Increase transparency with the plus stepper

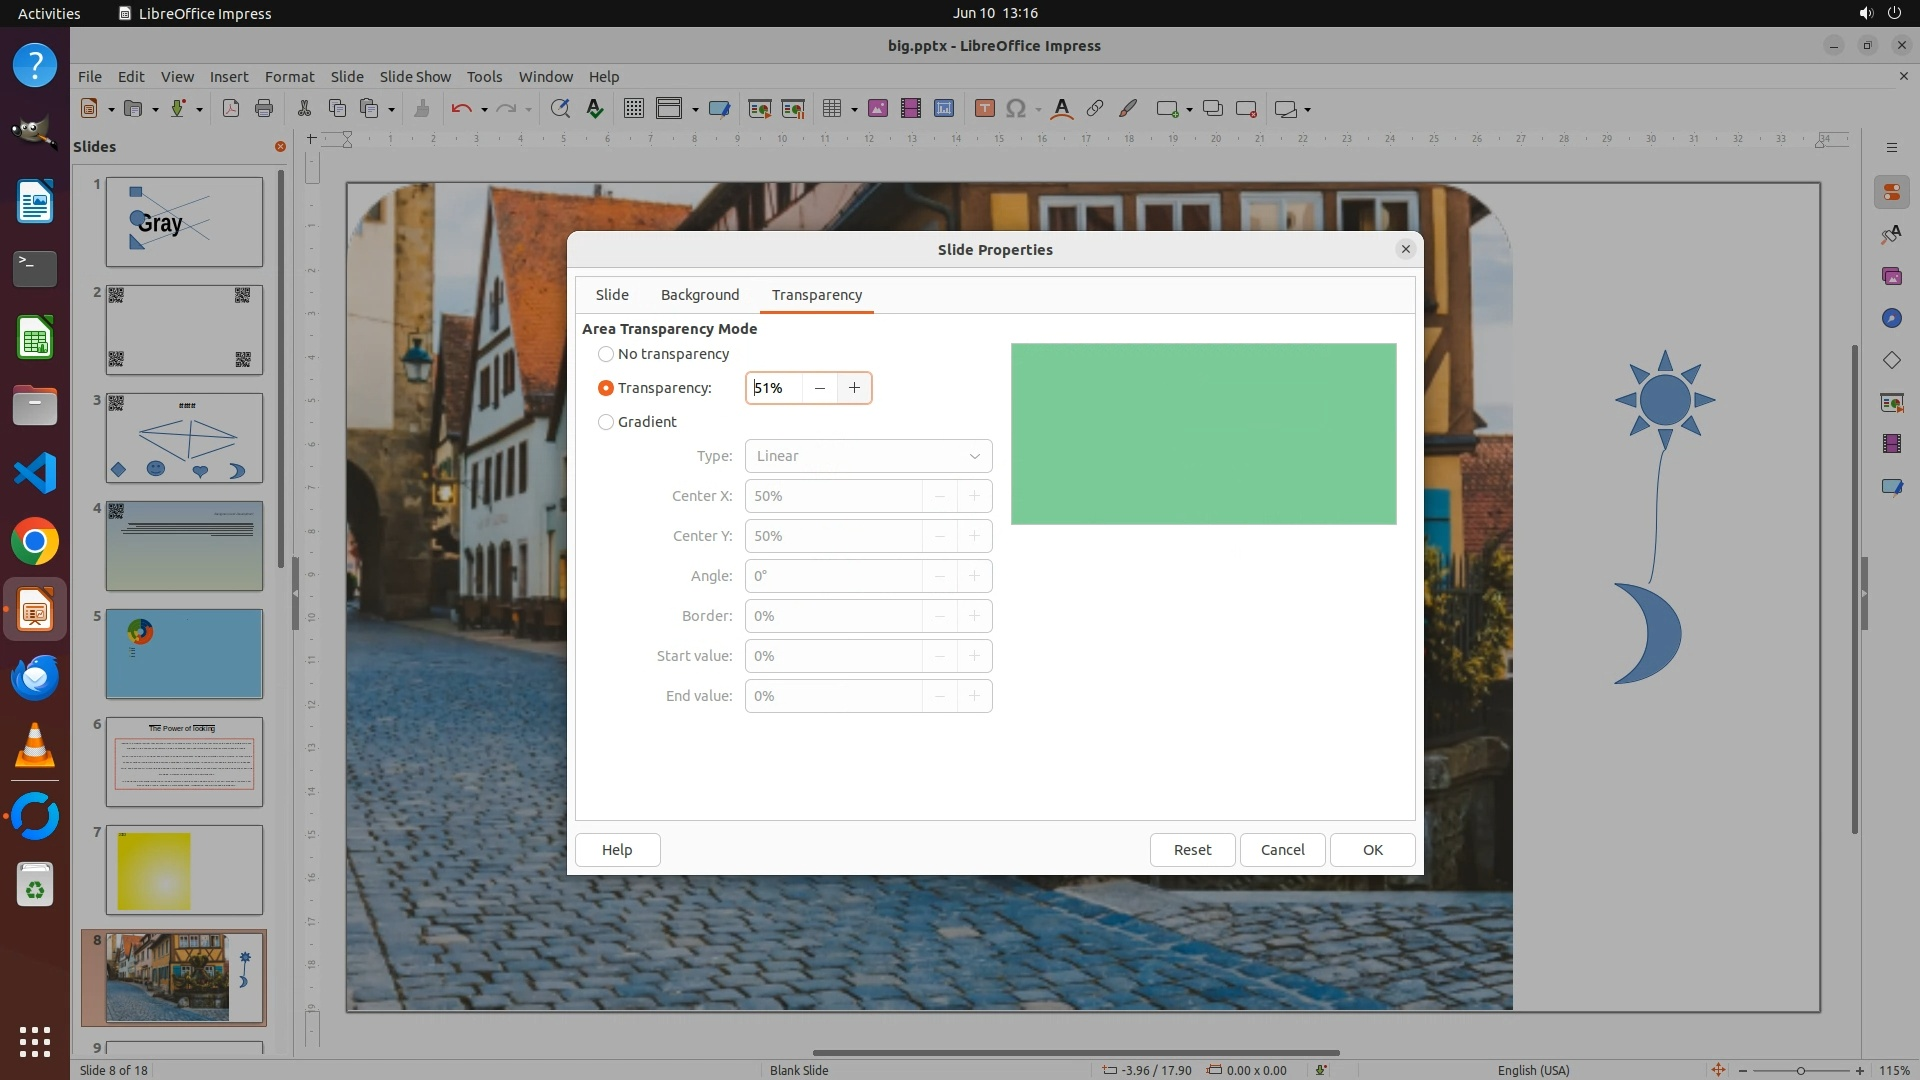[854, 388]
